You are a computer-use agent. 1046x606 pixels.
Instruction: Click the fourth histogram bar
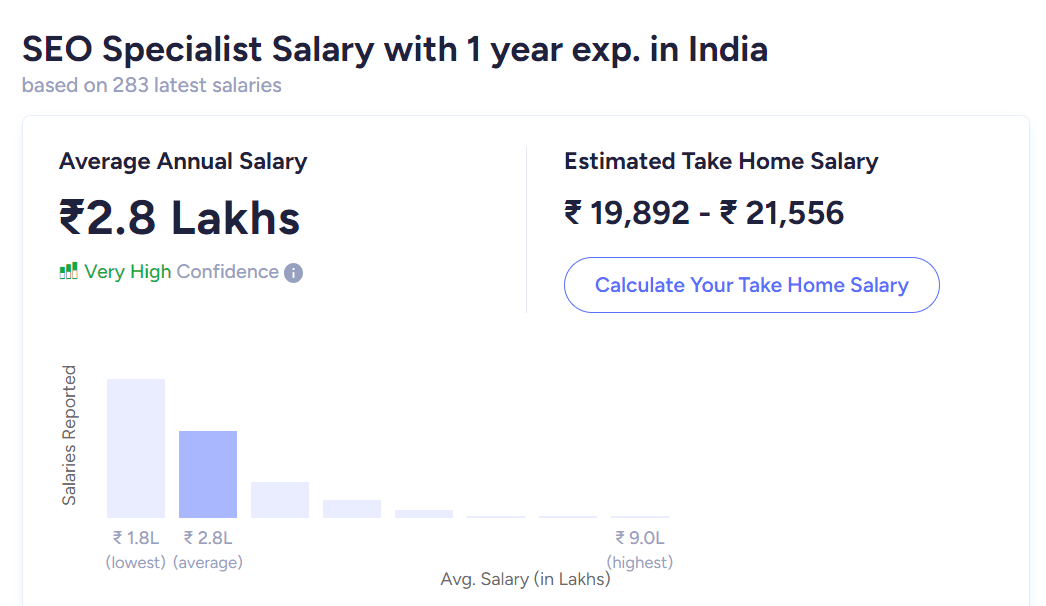[x=352, y=507]
